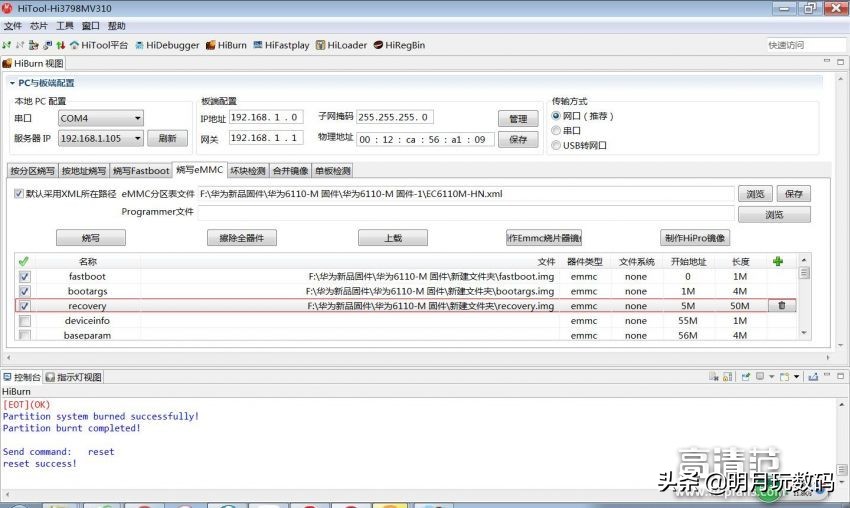Select the 网口(推荐) transfer radio button
The width and height of the screenshot is (850, 508).
click(x=556, y=116)
